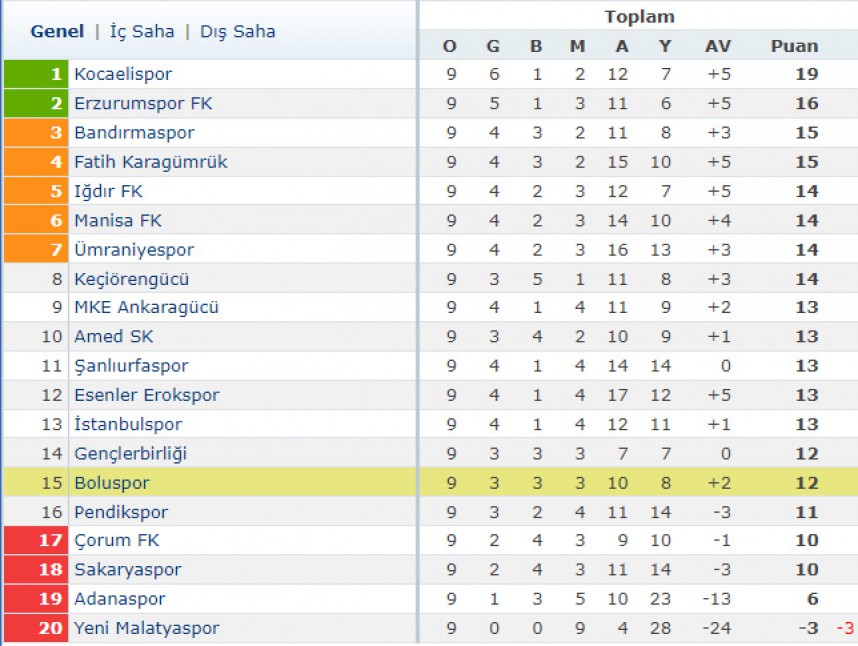This screenshot has height=646, width=858.
Task: Open the Kocaelispor team link
Action: (123, 74)
